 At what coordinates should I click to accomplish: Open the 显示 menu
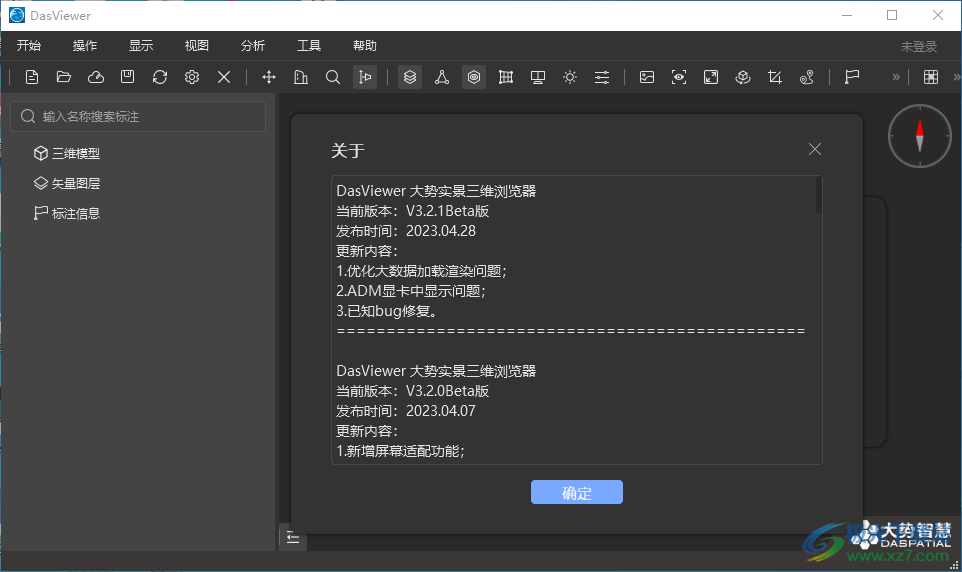tap(140, 45)
